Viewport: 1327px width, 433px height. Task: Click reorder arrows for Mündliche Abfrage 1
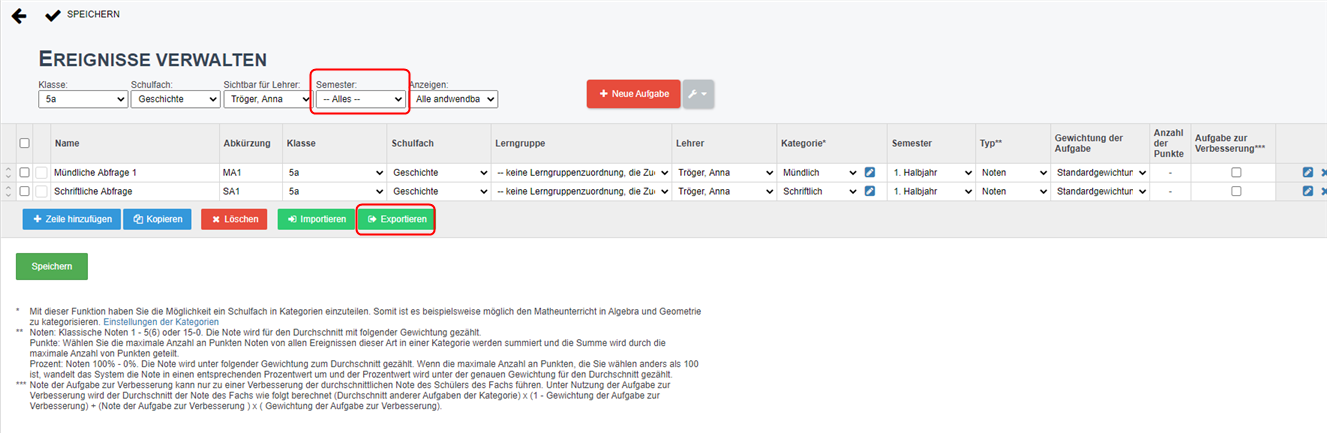(x=8, y=173)
